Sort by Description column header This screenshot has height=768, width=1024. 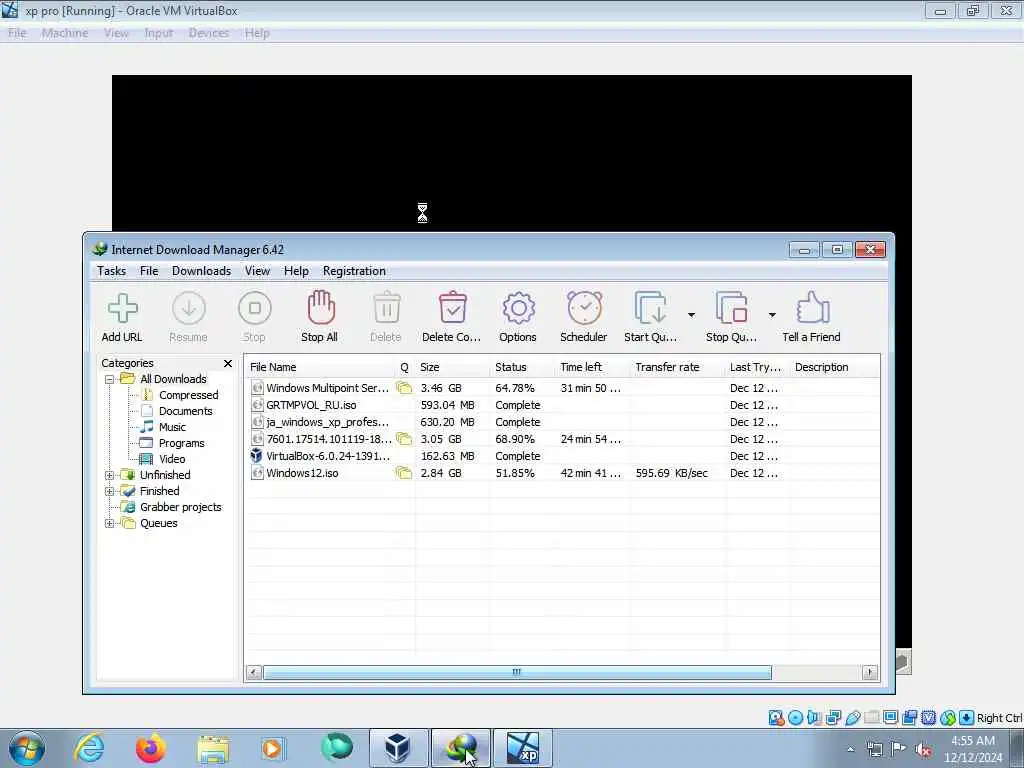click(834, 367)
